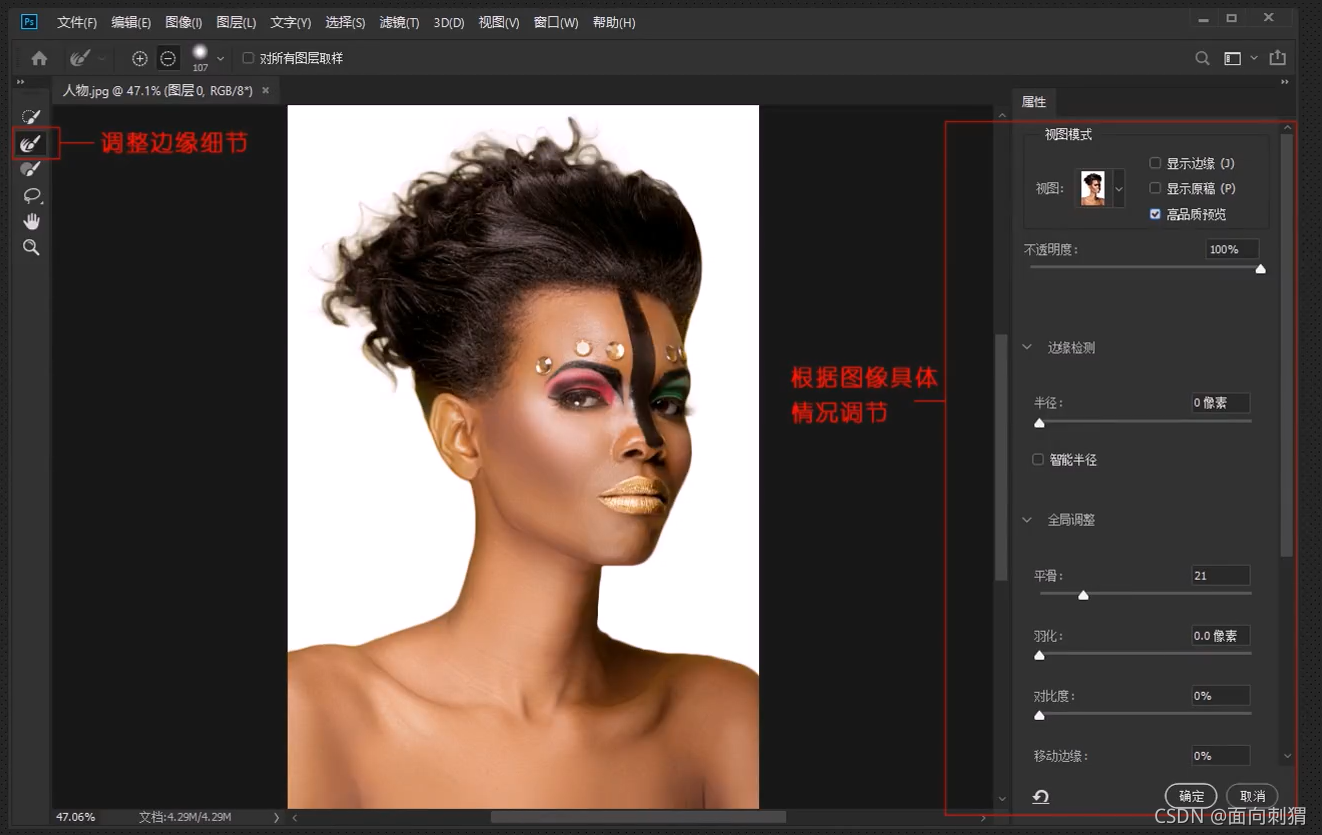Open the 帮助(H) menu

click(x=614, y=22)
